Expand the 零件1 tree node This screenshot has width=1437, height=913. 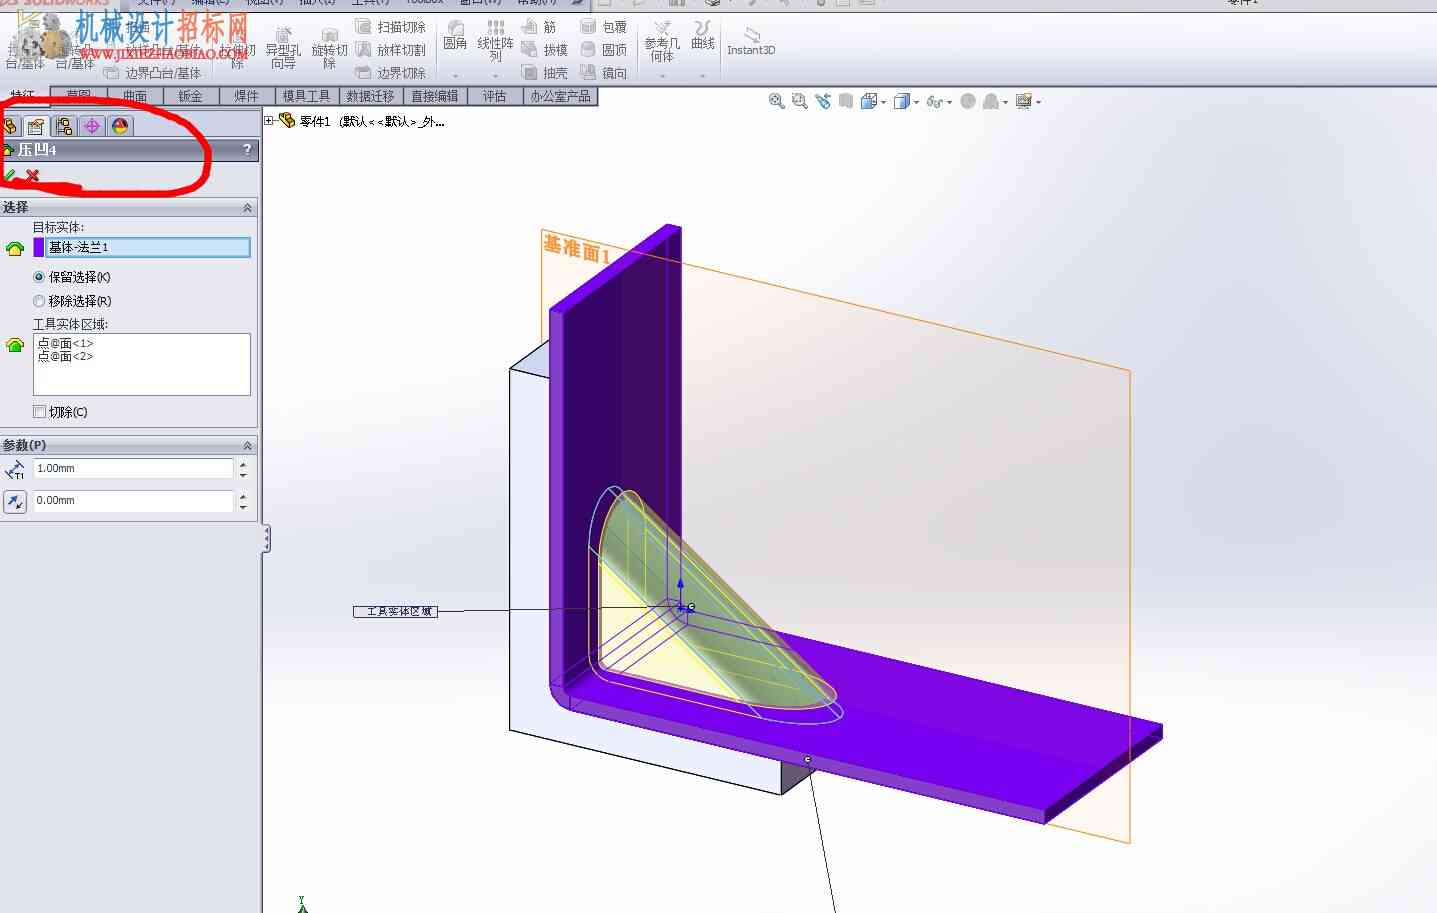(269, 121)
